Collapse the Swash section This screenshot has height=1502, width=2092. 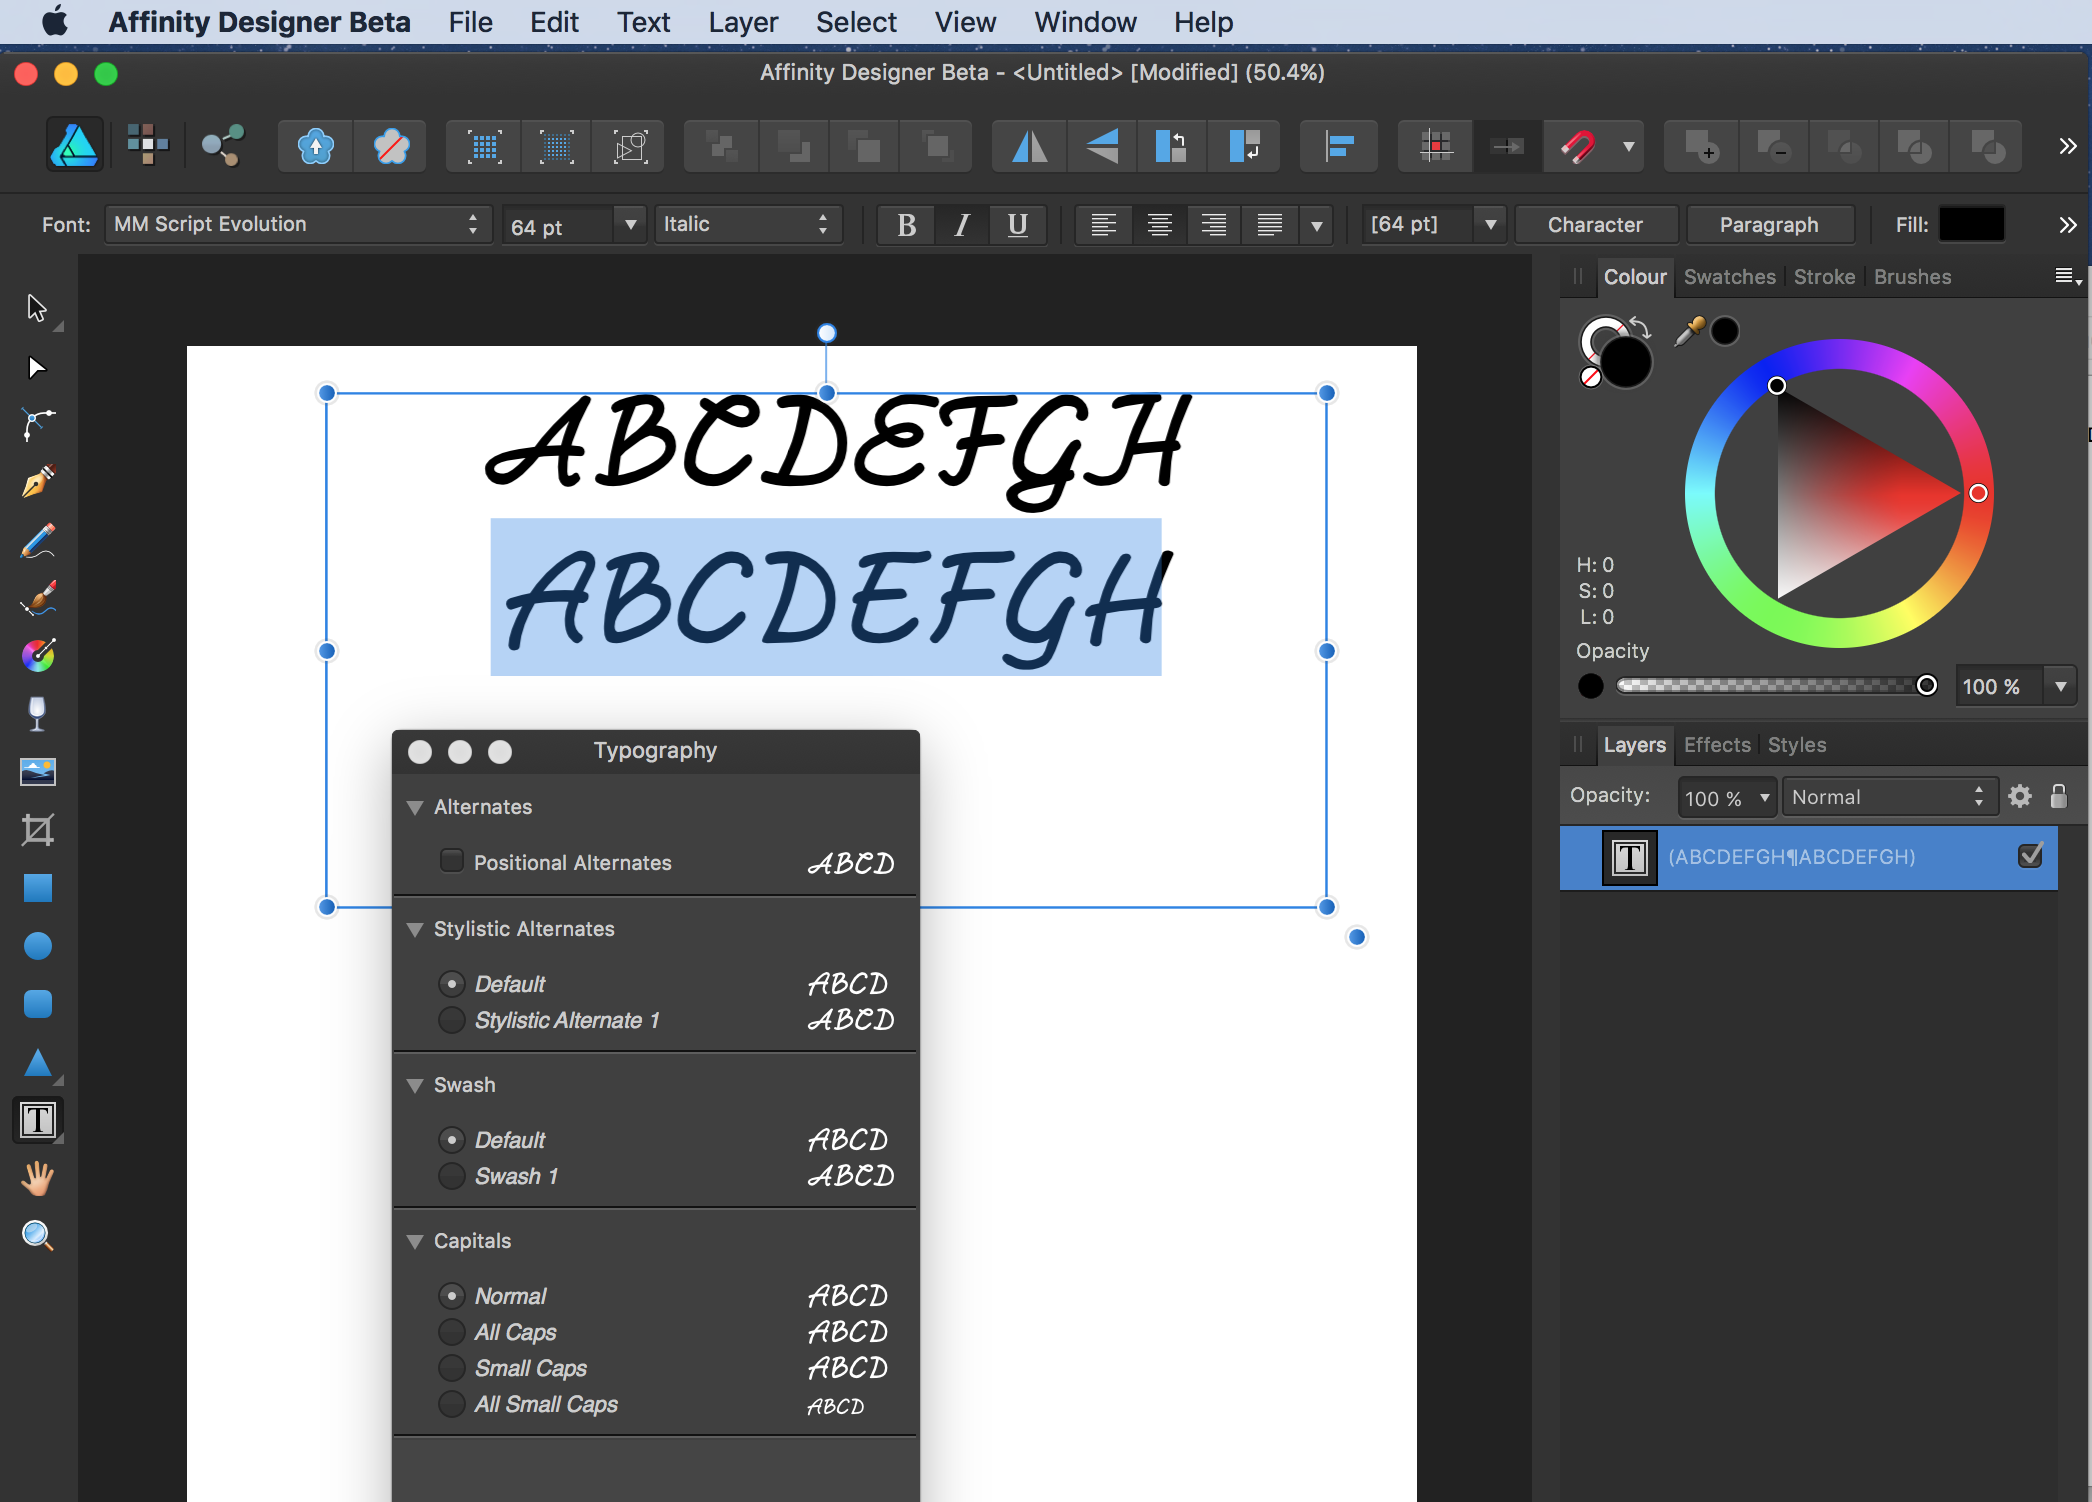click(415, 1085)
